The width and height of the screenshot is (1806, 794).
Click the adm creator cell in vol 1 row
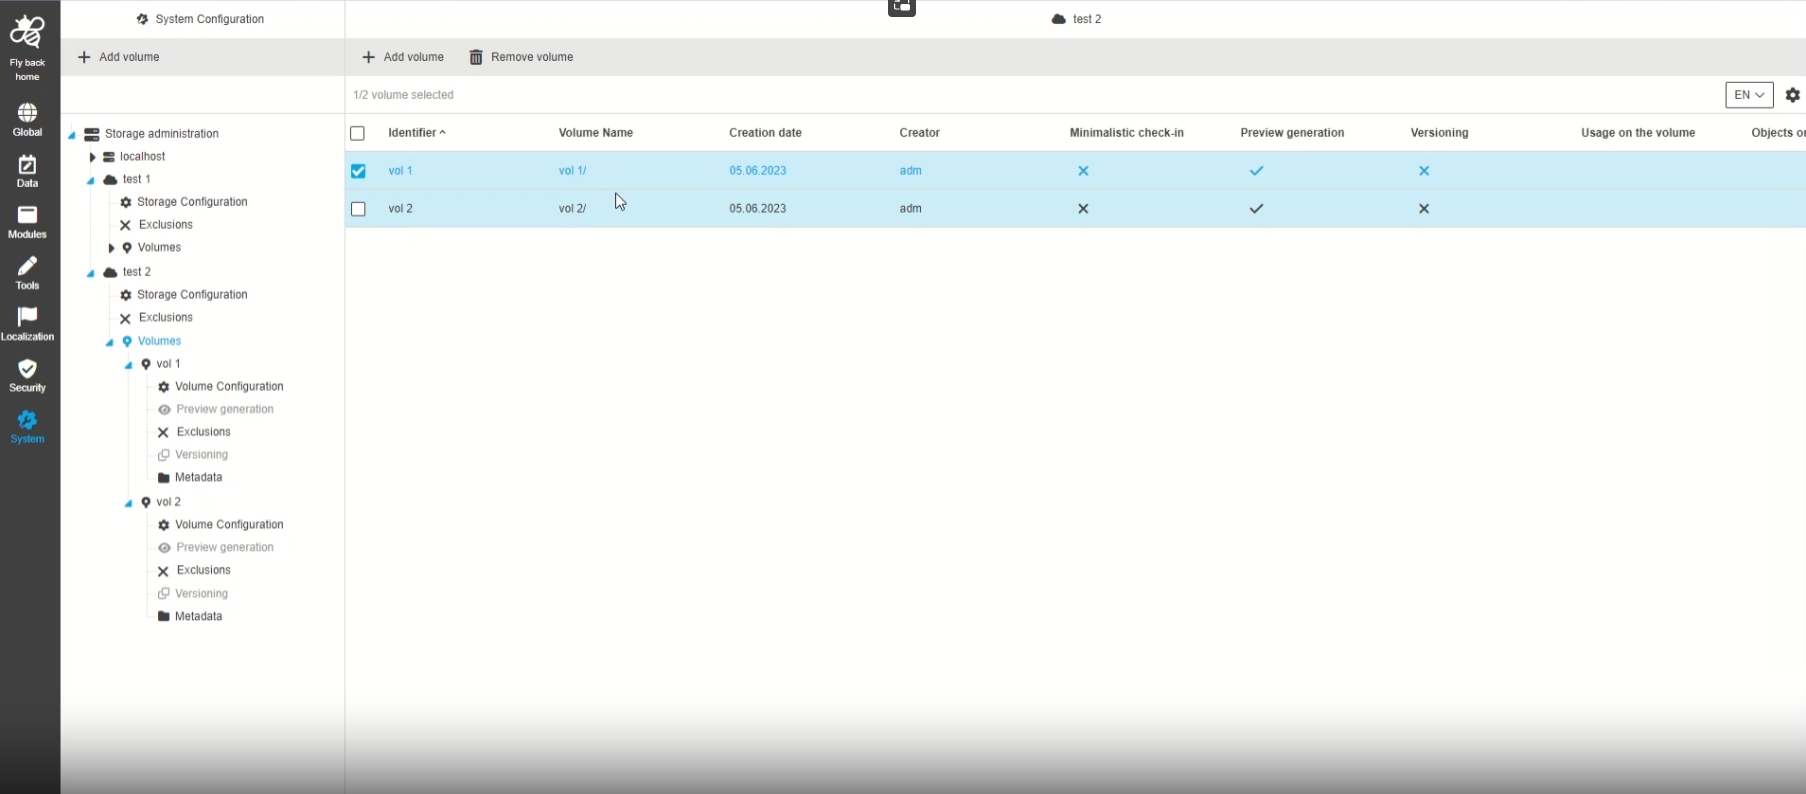[910, 171]
